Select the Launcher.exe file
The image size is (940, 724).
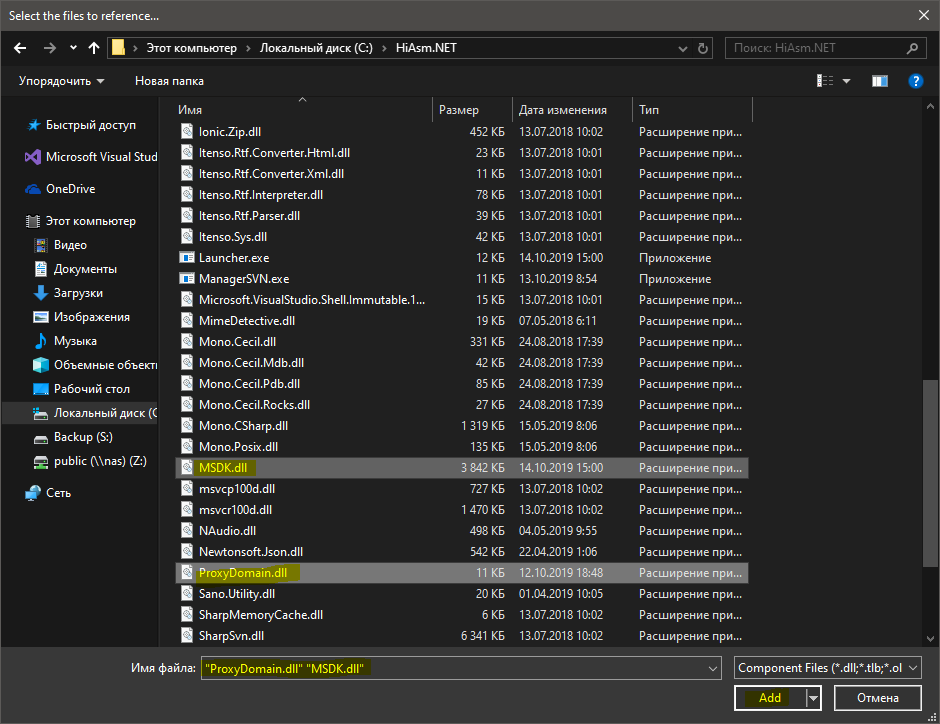[x=233, y=257]
